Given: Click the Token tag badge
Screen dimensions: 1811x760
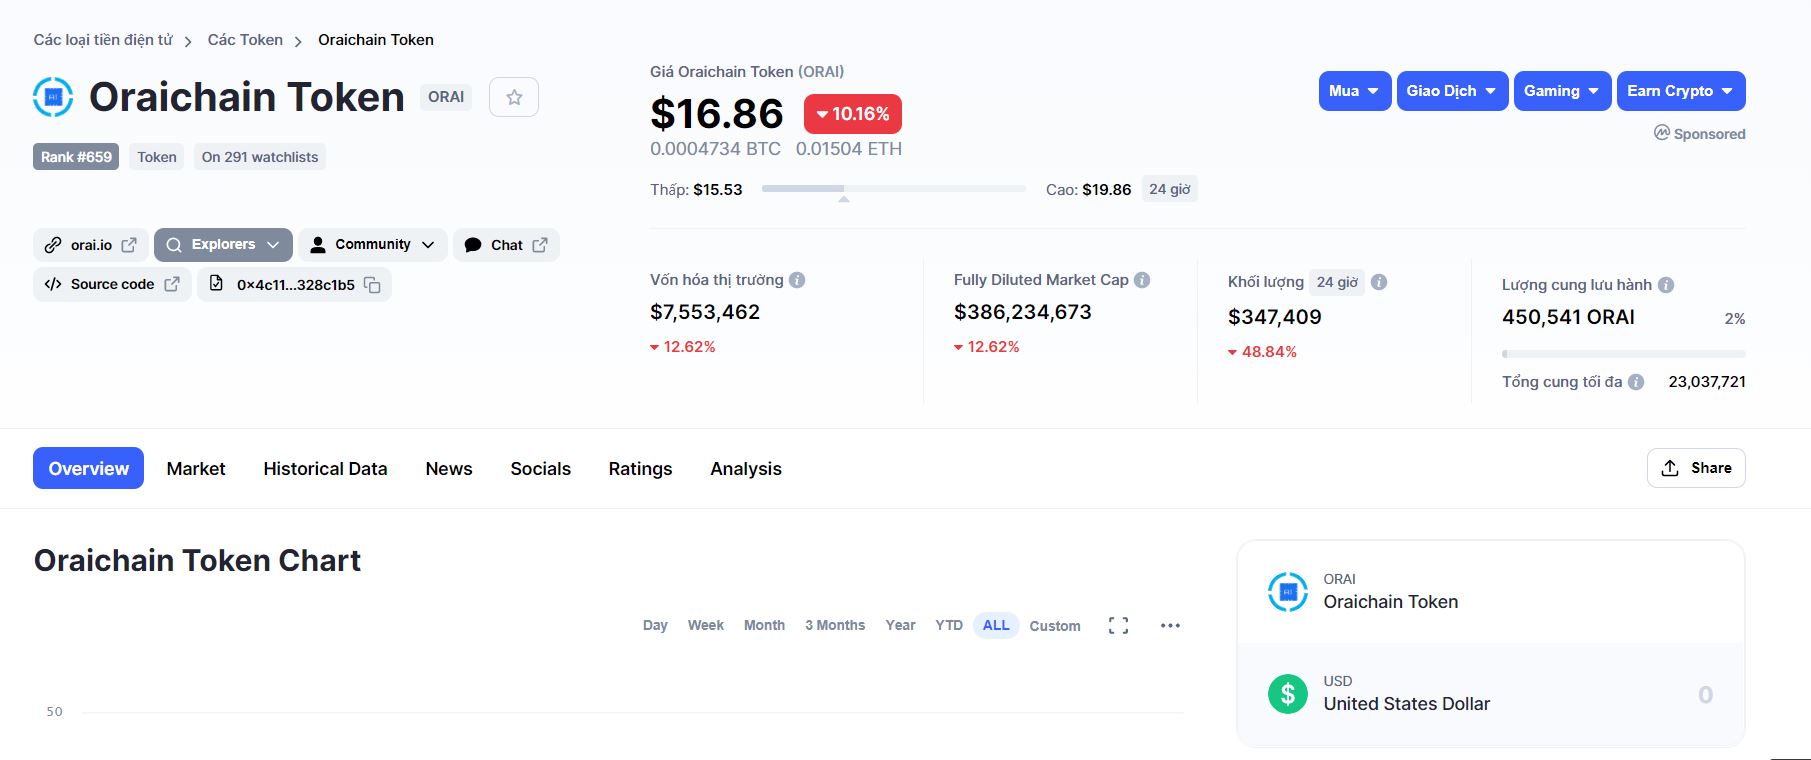Looking at the screenshot, I should click(x=157, y=157).
